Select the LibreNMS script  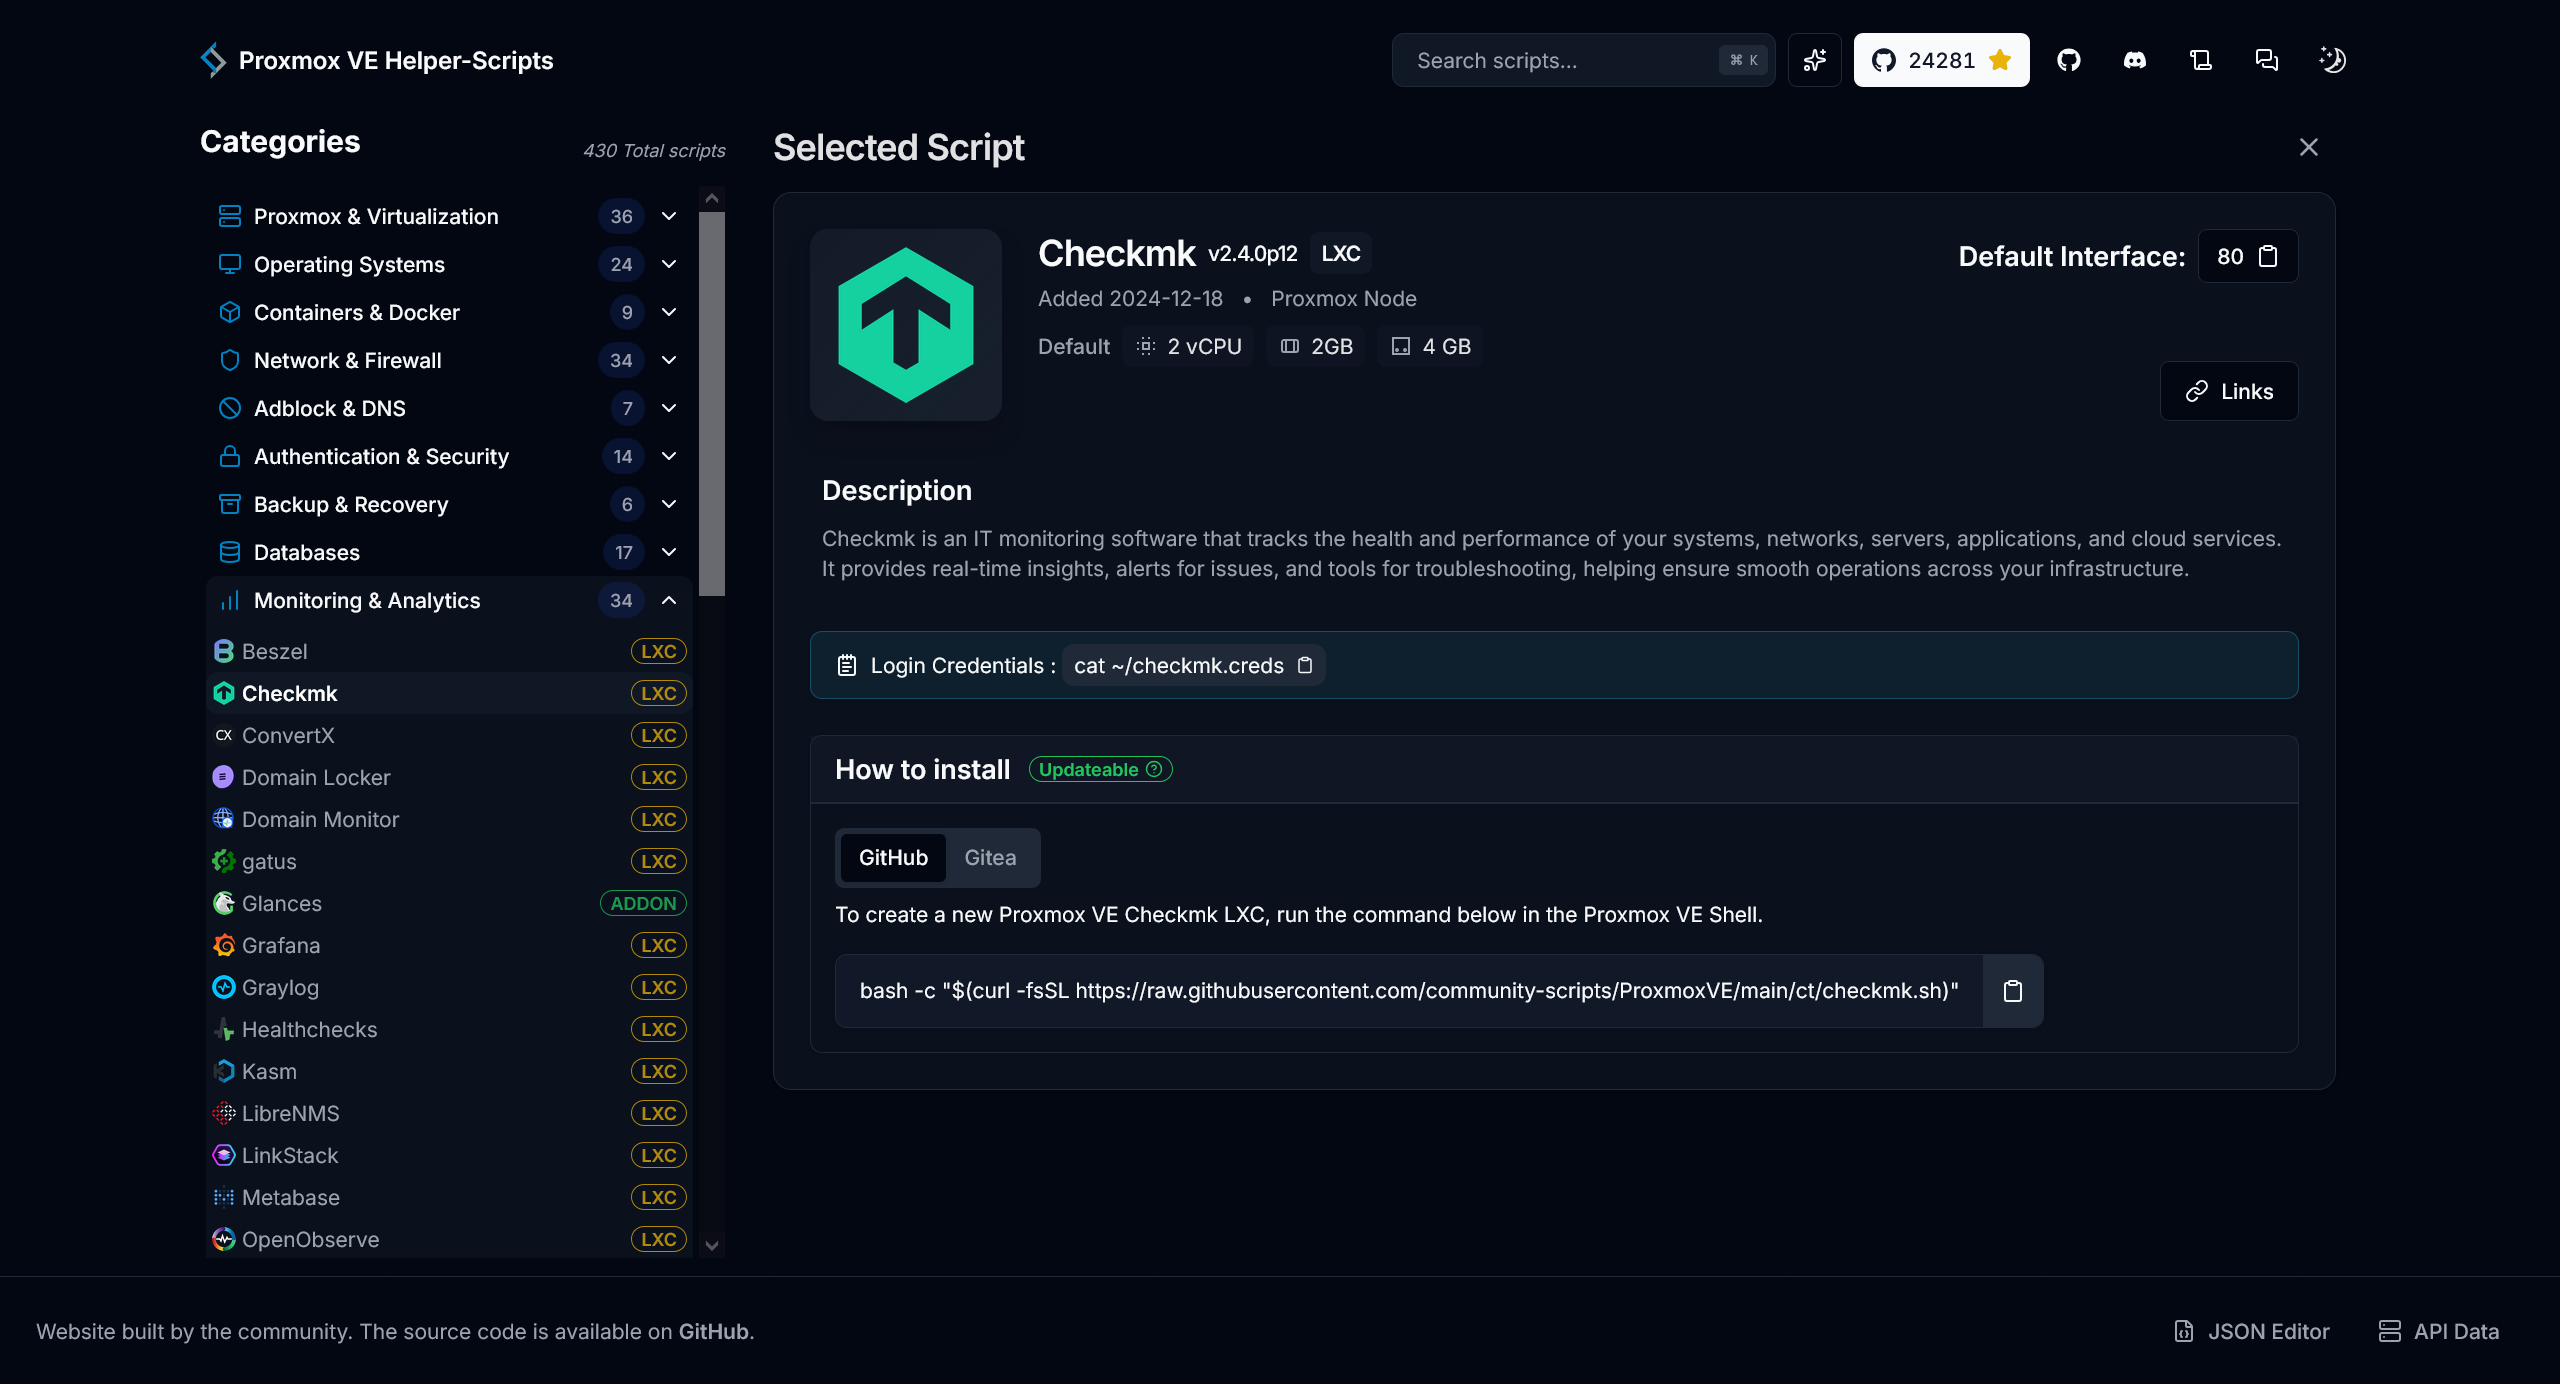[449, 1113]
